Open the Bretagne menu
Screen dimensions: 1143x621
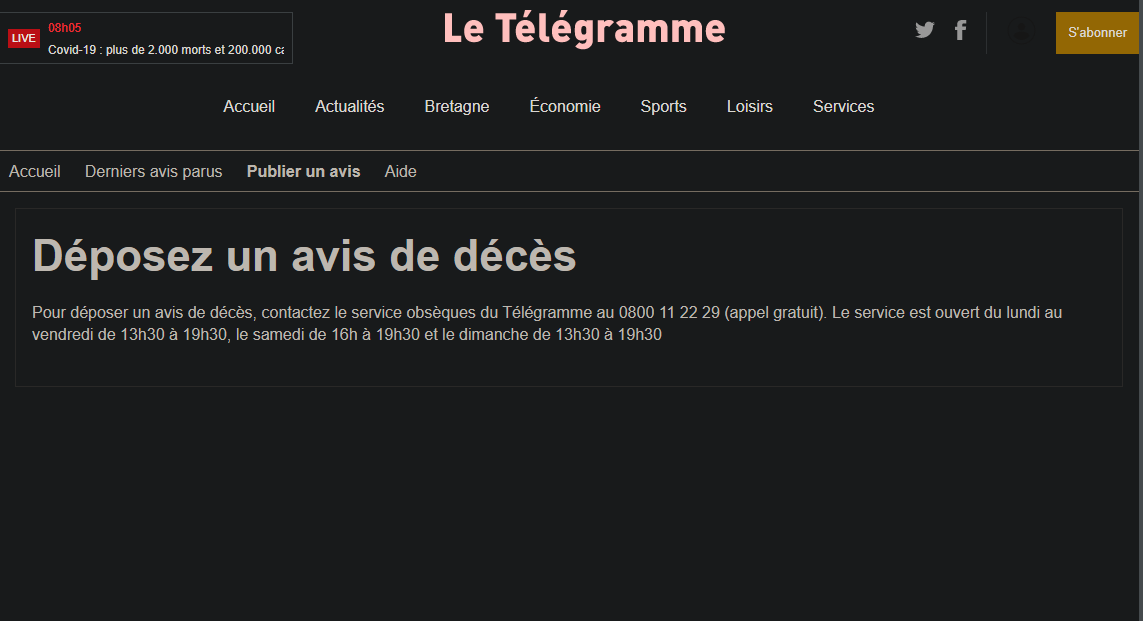click(456, 106)
